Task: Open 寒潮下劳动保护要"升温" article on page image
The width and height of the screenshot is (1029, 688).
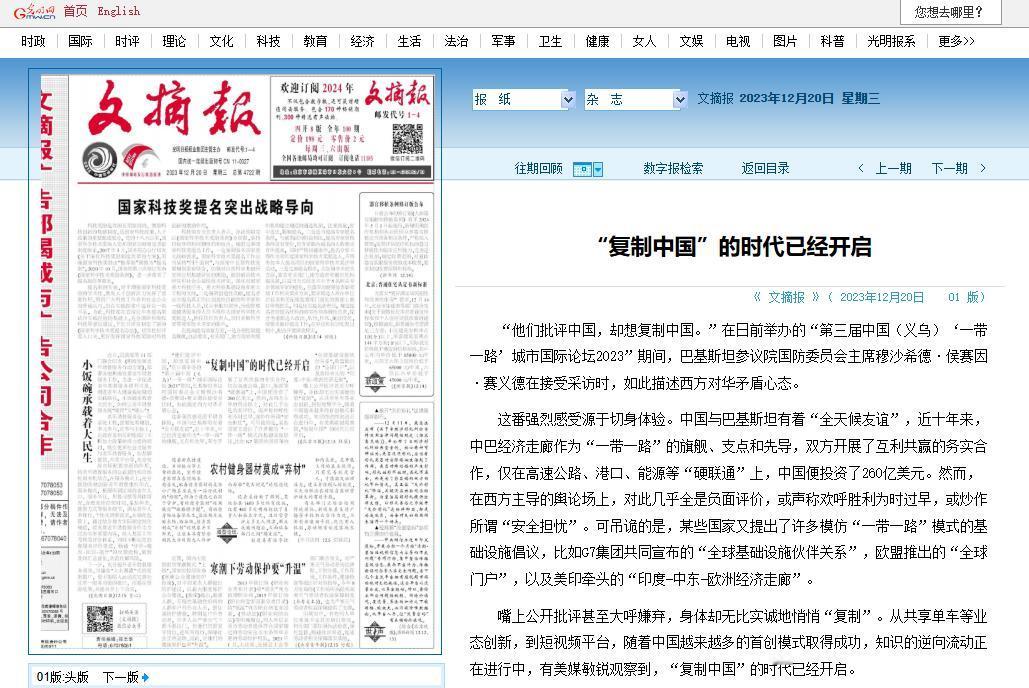Action: [257, 569]
